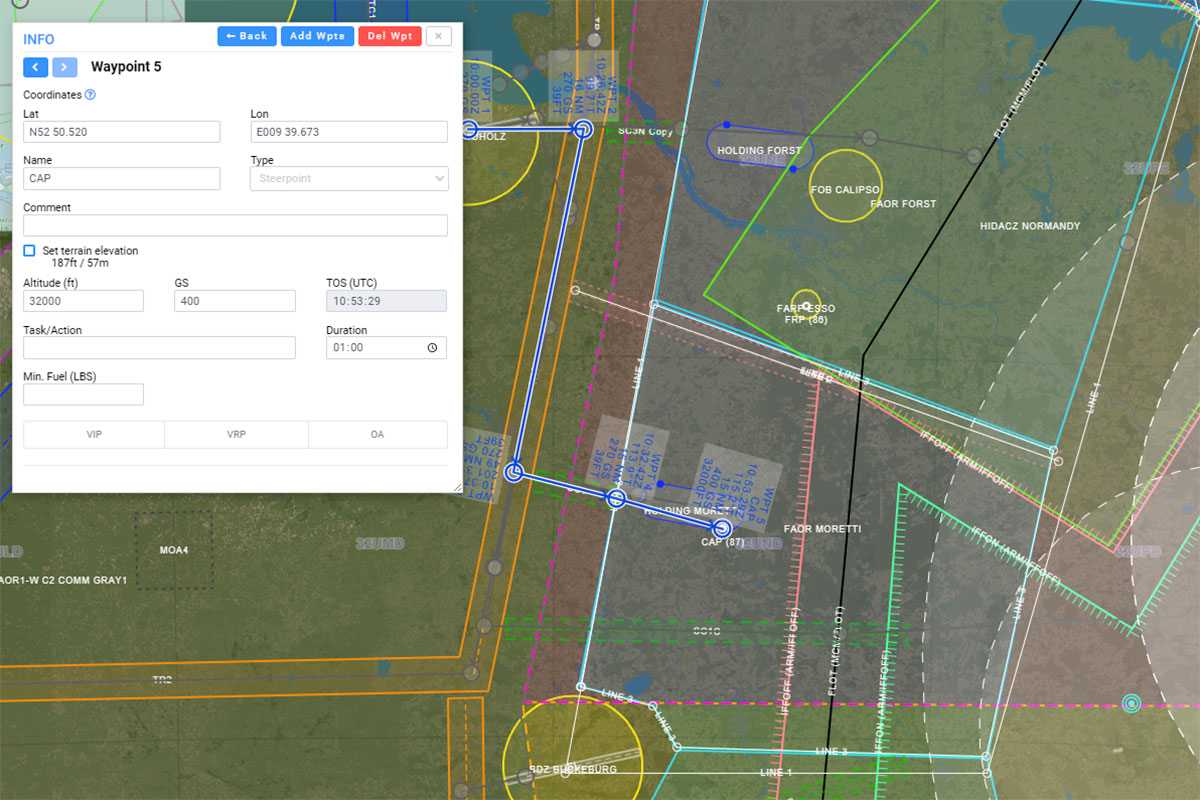Click the MOA4 dashed area

pos(174,550)
